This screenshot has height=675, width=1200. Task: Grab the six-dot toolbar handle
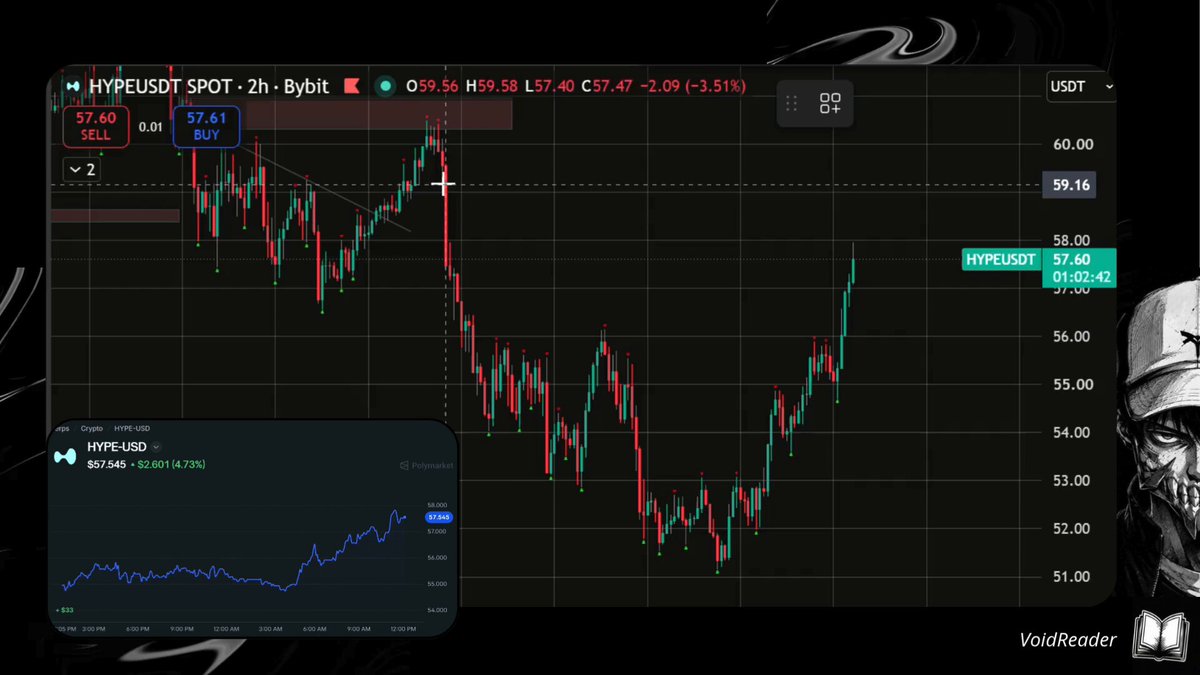791,103
